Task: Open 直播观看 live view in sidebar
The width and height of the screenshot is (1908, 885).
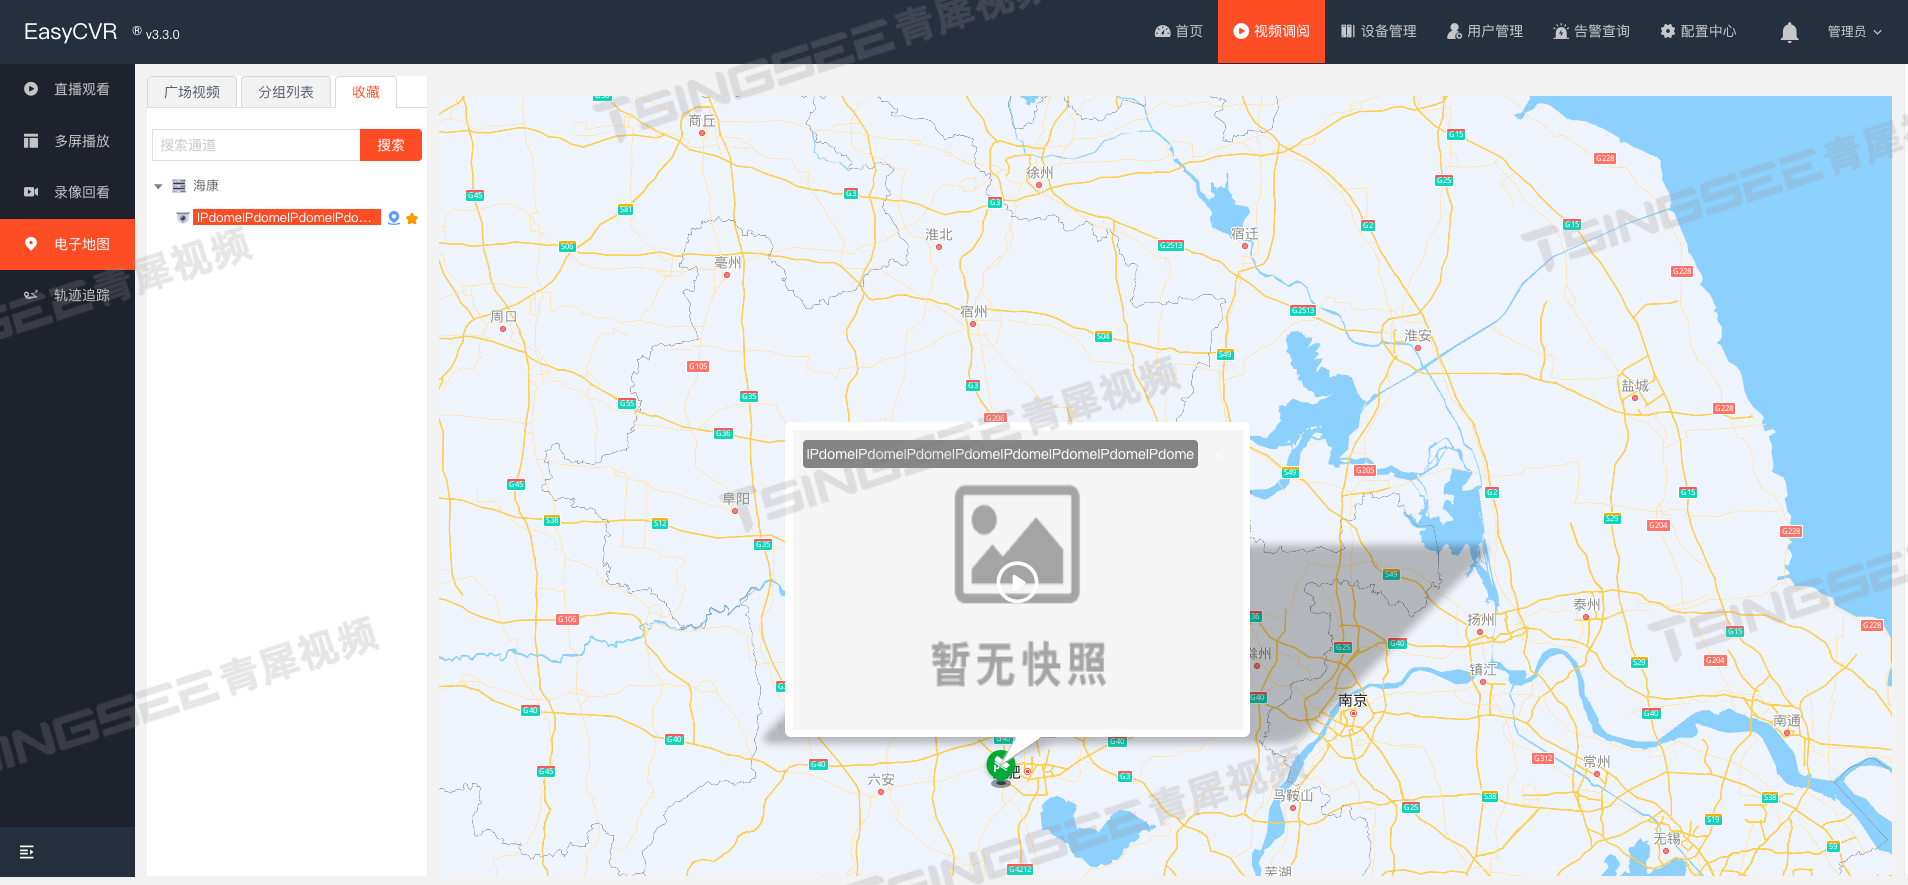Action: (x=67, y=89)
